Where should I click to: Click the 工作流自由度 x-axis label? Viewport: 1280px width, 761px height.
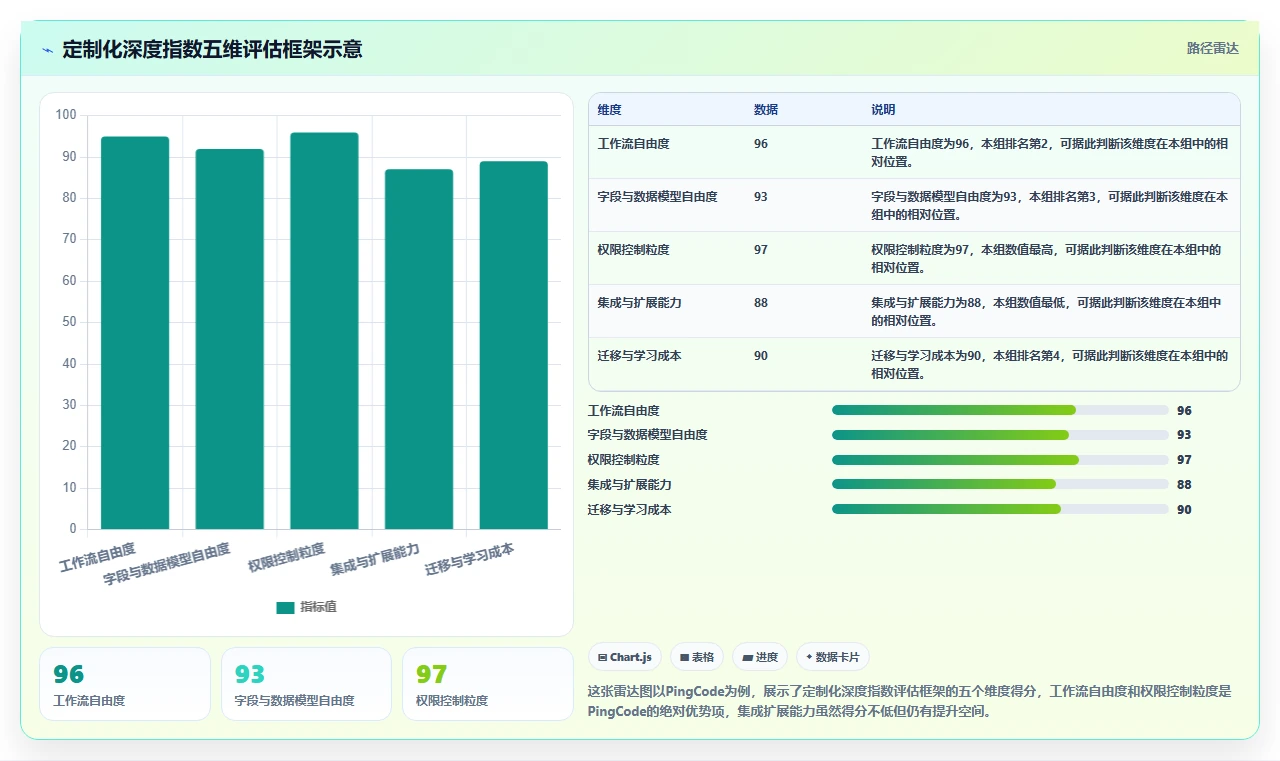point(97,557)
